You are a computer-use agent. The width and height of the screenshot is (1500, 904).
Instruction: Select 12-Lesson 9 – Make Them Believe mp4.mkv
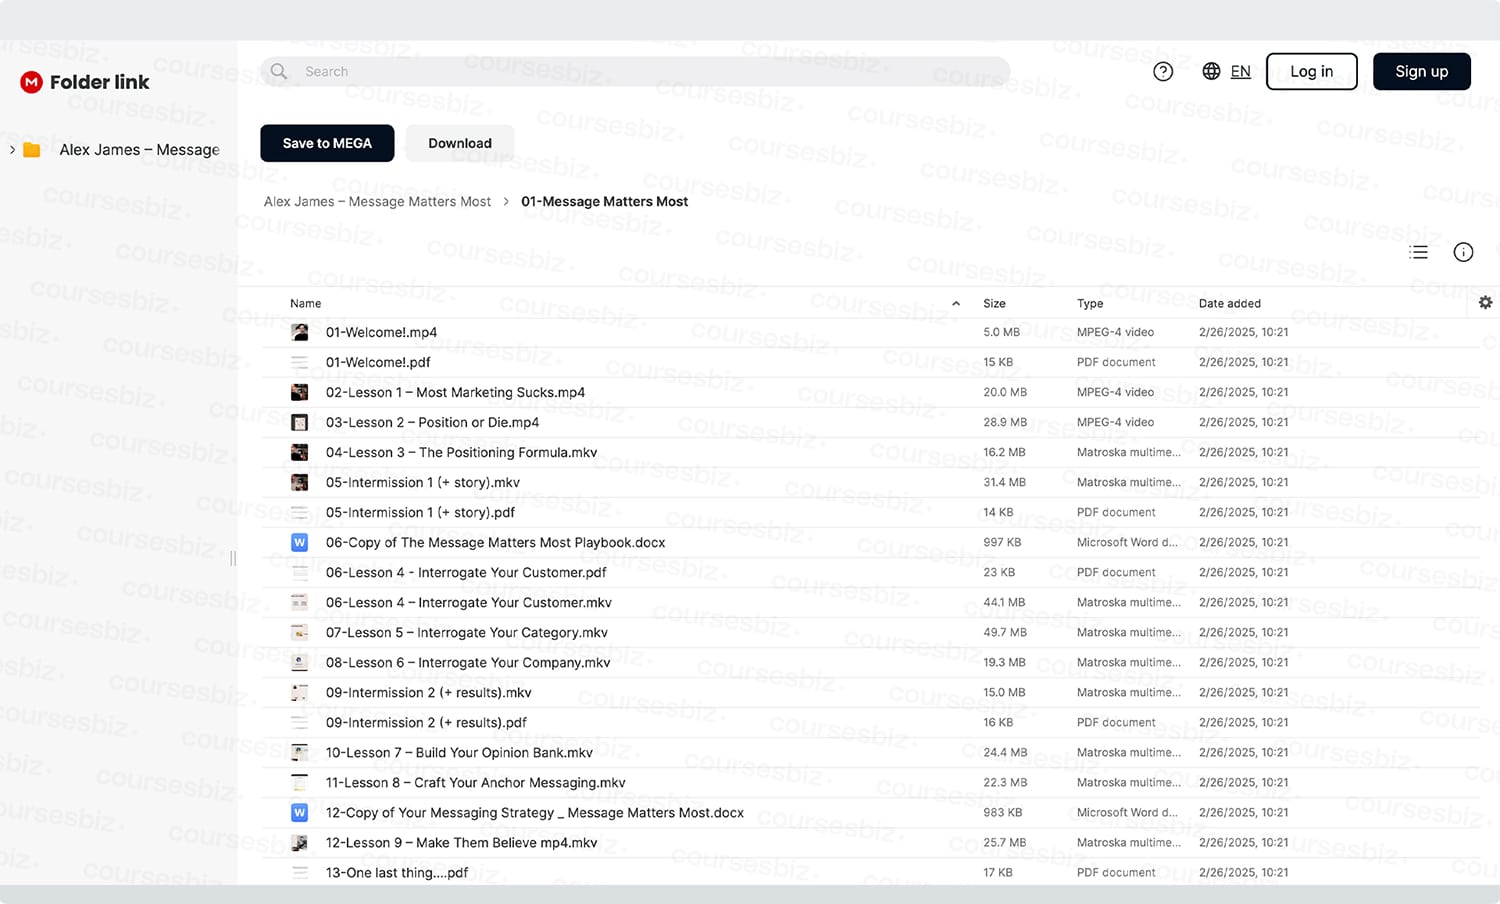461,842
